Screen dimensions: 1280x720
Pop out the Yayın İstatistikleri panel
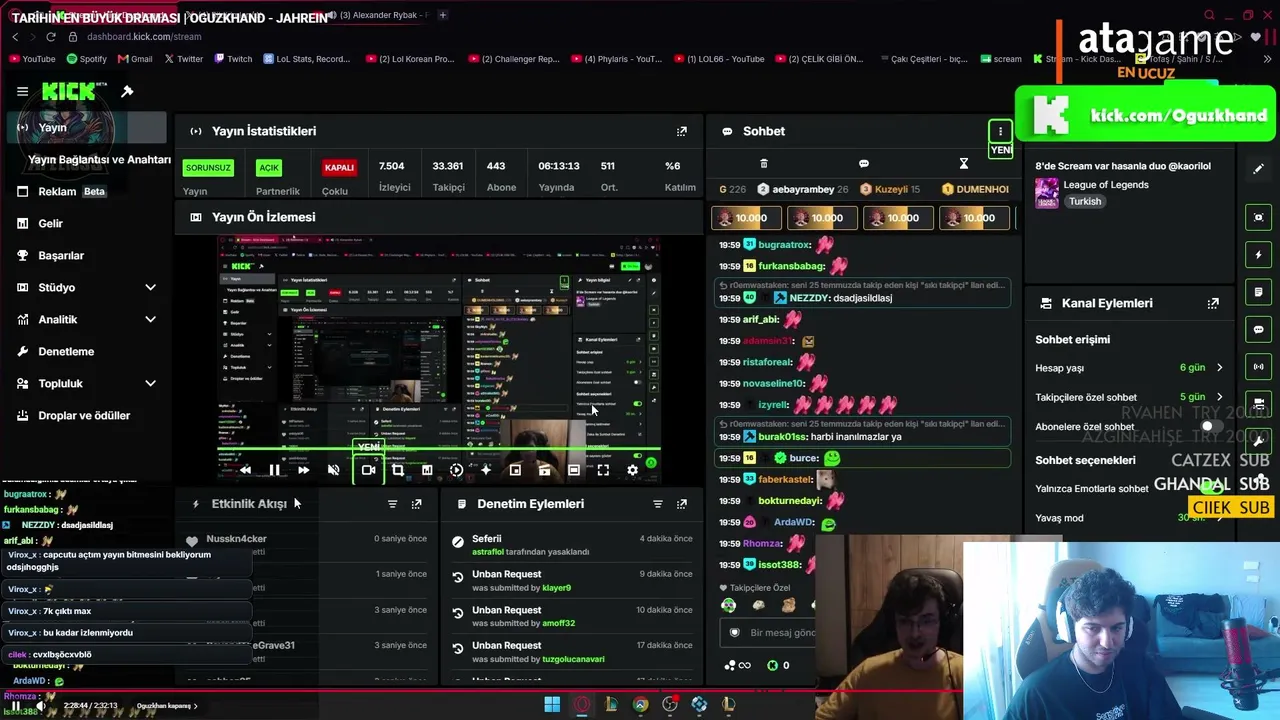click(682, 131)
